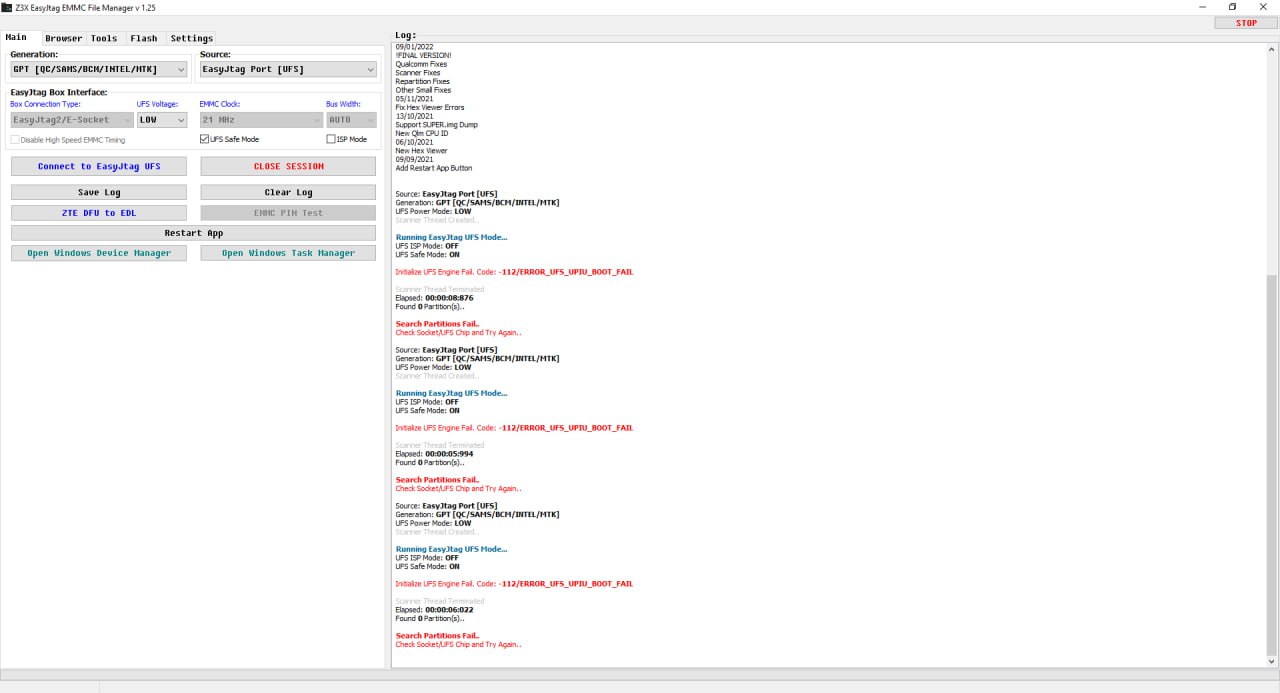This screenshot has height=693, width=1280.
Task: Click the Z3X EasyJtag app icon in title bar
Action: pyautogui.click(x=7, y=7)
